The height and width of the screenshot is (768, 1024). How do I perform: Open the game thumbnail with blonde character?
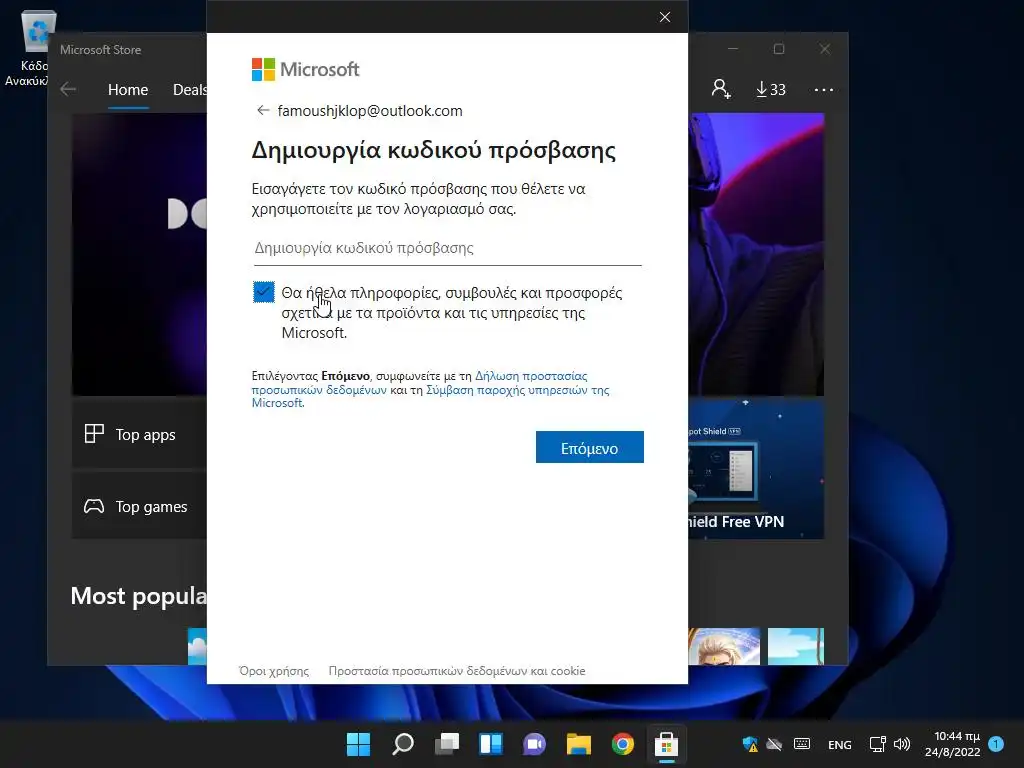click(x=724, y=646)
